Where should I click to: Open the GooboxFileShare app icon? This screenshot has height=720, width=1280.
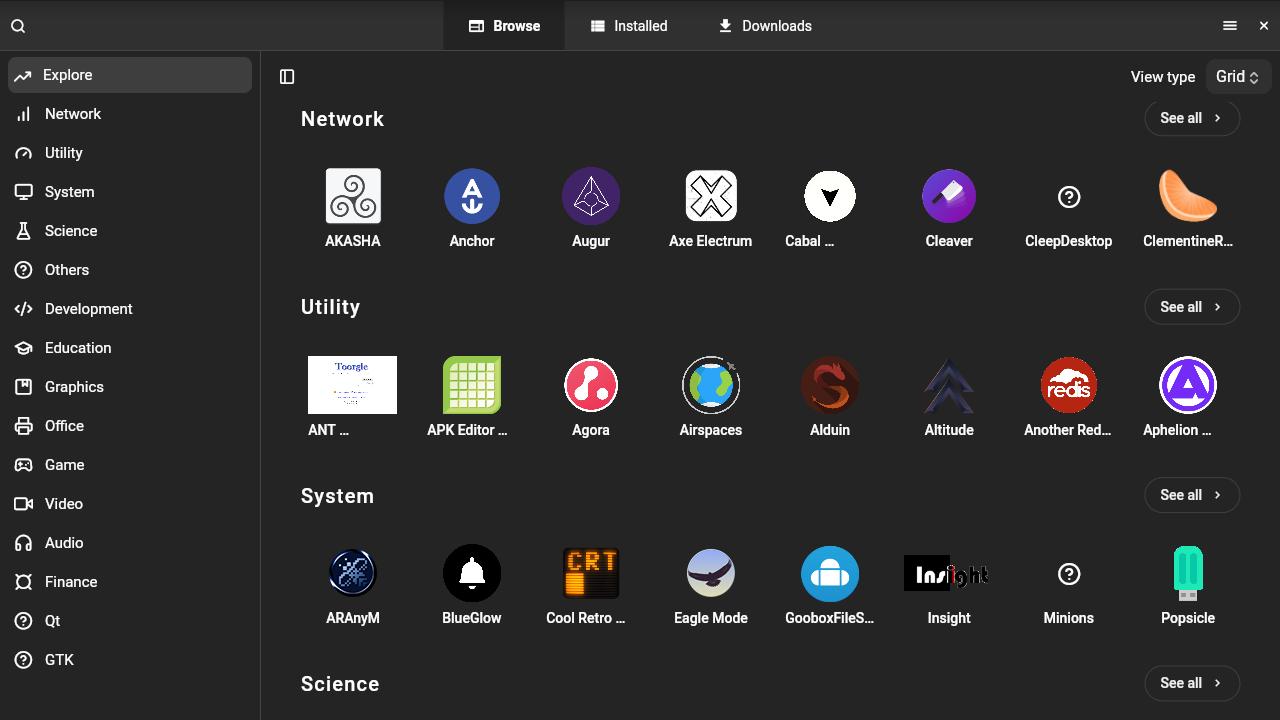[830, 573]
